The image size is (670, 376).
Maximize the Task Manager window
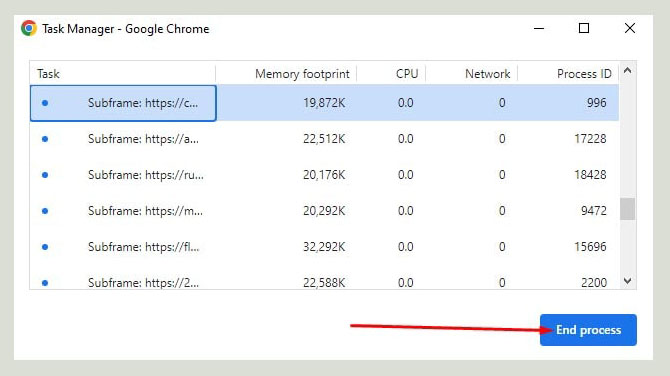[584, 28]
